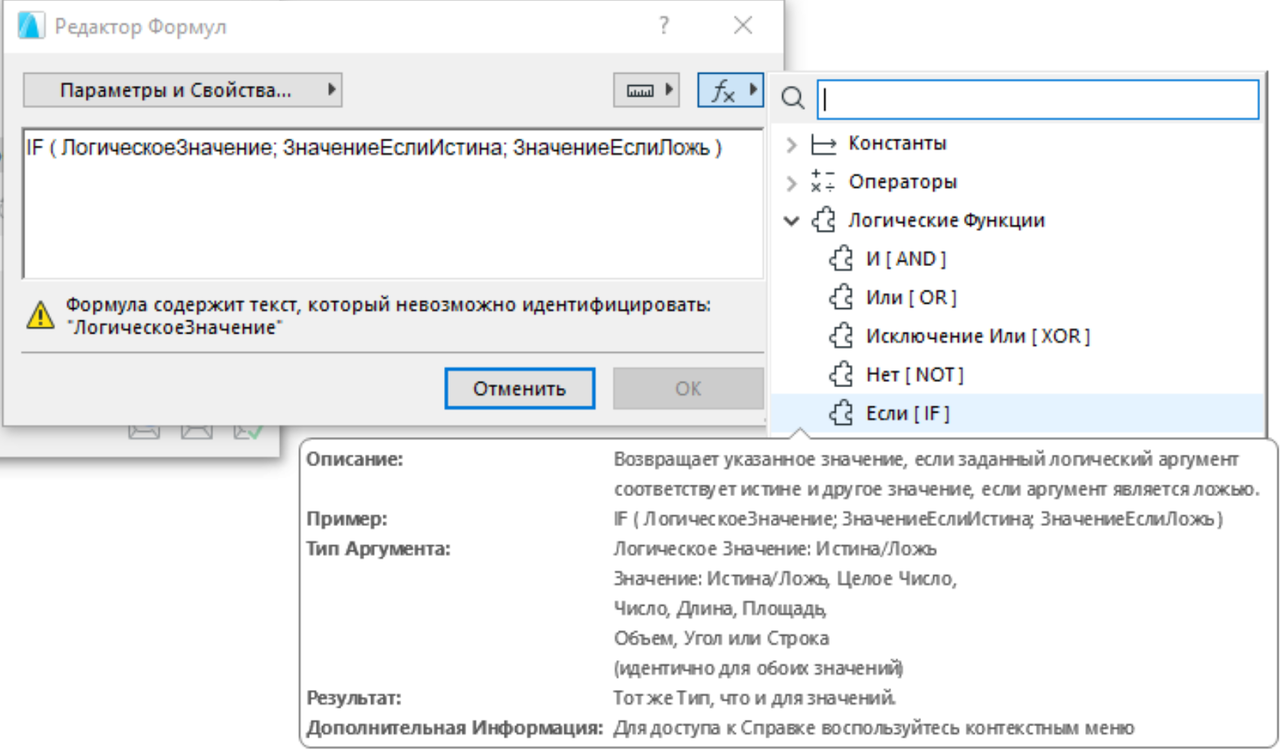Open the units ruler dropdown button
This screenshot has width=1280, height=756.
[647, 91]
